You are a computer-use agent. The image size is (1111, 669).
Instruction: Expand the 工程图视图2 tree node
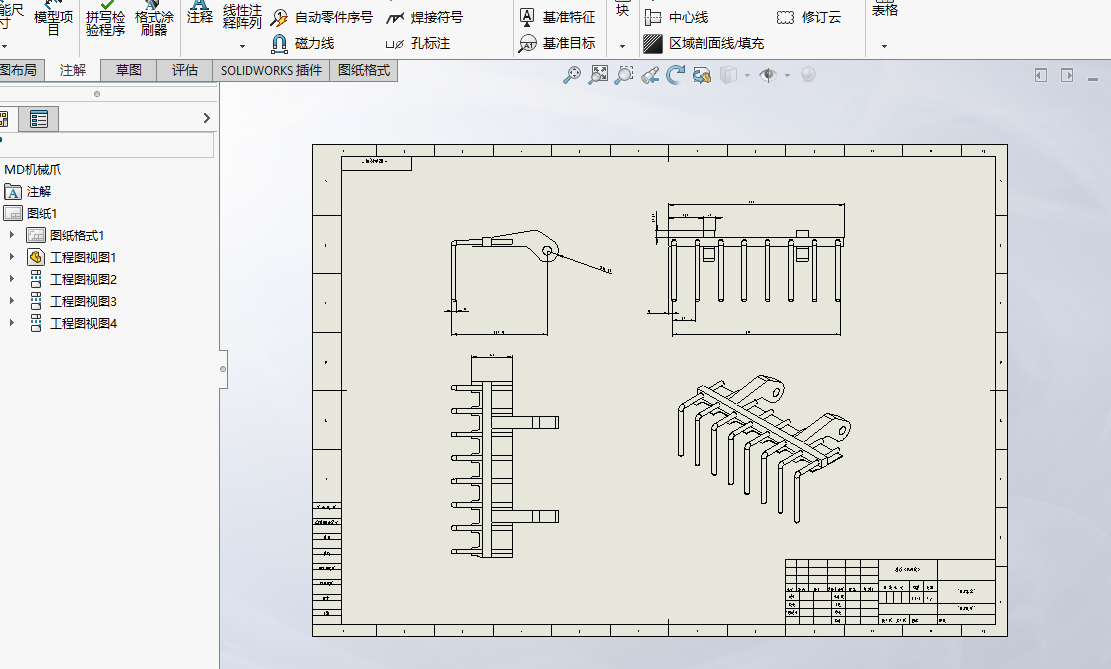pos(12,279)
